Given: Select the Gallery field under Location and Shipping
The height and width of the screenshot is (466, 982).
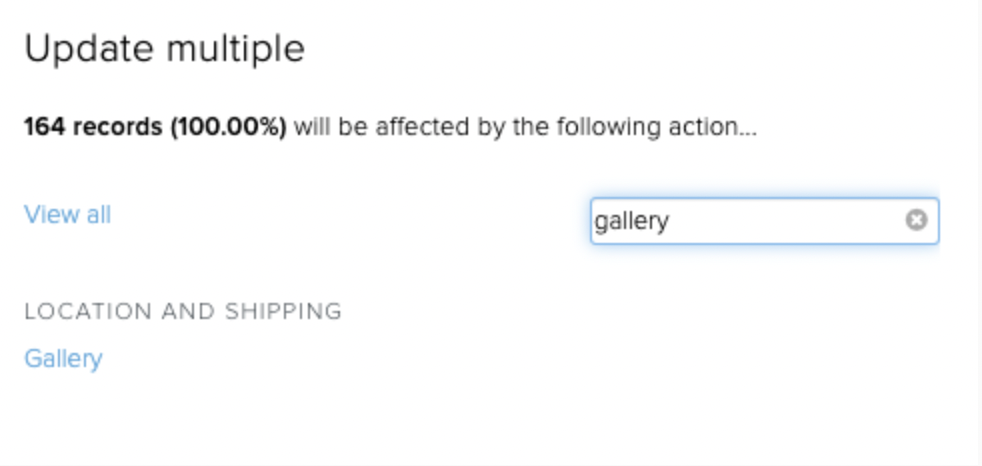Looking at the screenshot, I should click(x=63, y=359).
